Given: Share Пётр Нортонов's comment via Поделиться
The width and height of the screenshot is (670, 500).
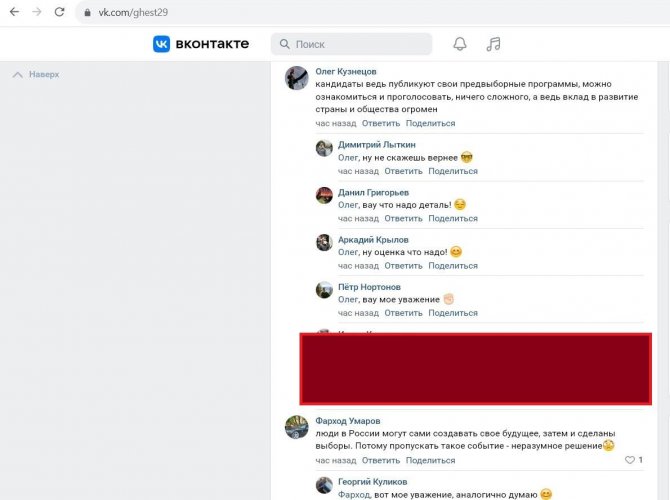Looking at the screenshot, I should 452,313.
